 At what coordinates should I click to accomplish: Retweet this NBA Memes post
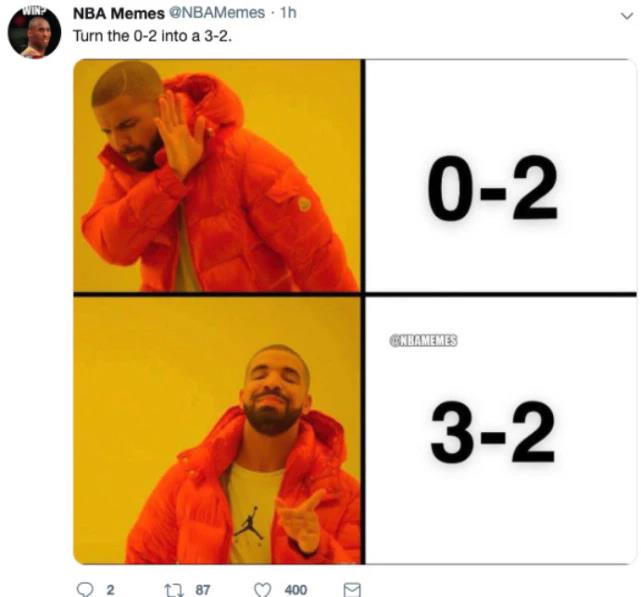tap(173, 590)
